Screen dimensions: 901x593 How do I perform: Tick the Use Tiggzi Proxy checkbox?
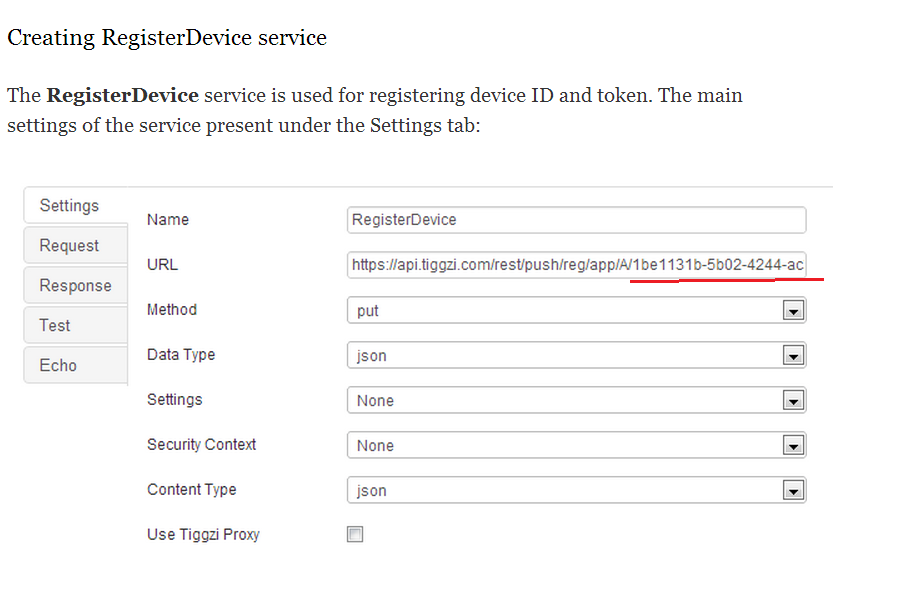point(355,535)
